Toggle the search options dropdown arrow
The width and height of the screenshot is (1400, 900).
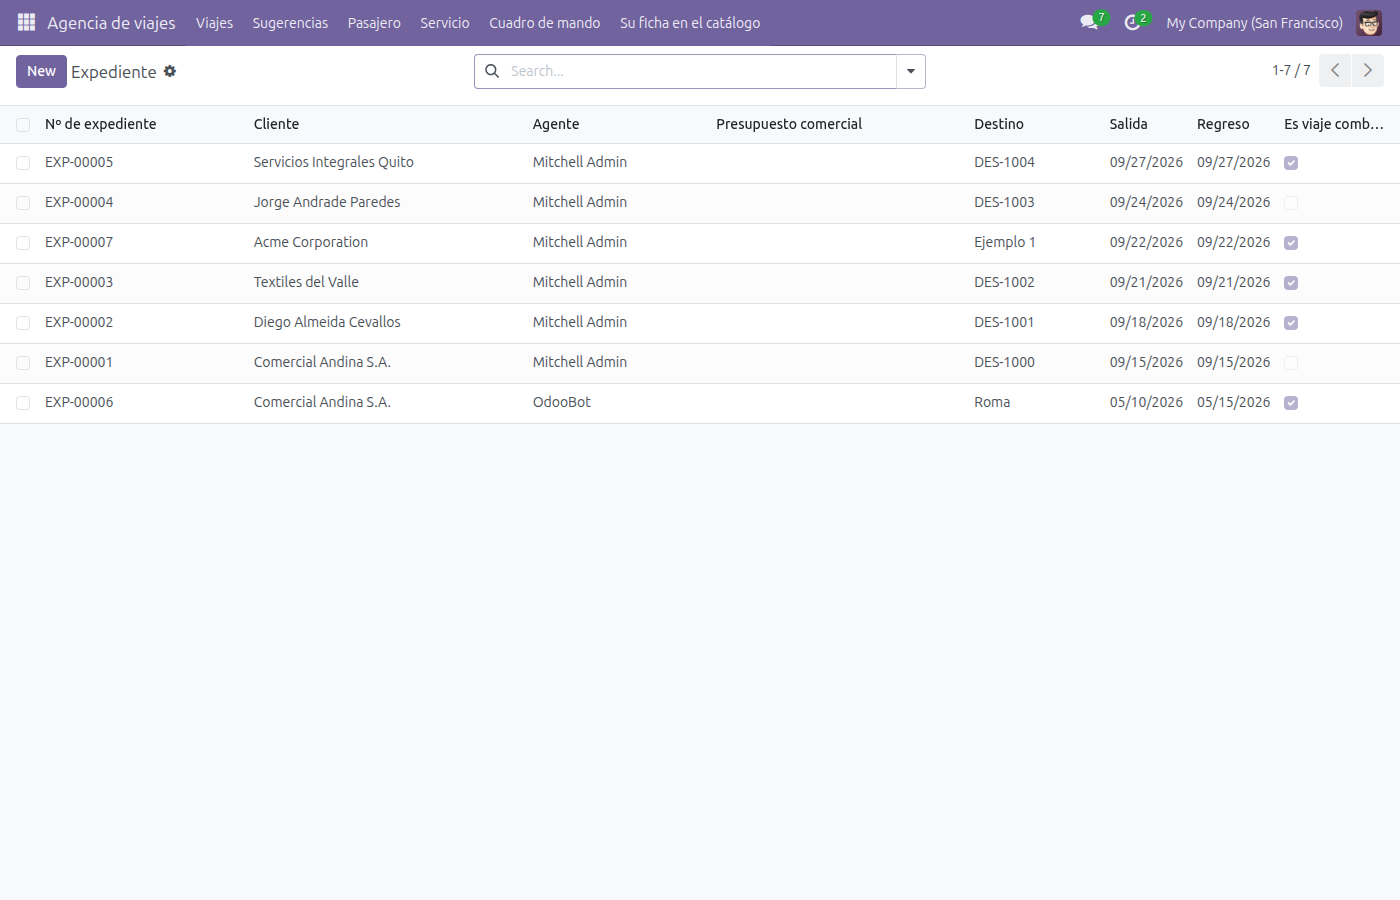pos(911,71)
